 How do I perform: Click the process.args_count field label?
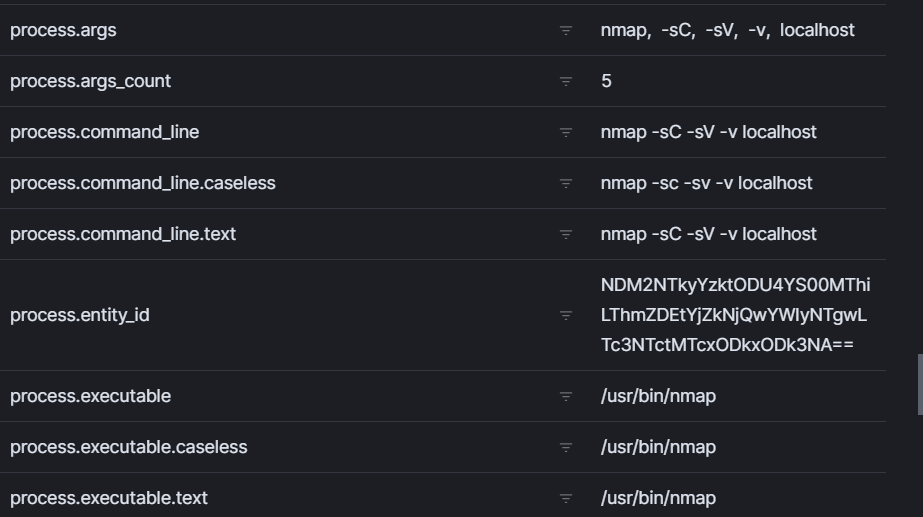pyautogui.click(x=90, y=81)
